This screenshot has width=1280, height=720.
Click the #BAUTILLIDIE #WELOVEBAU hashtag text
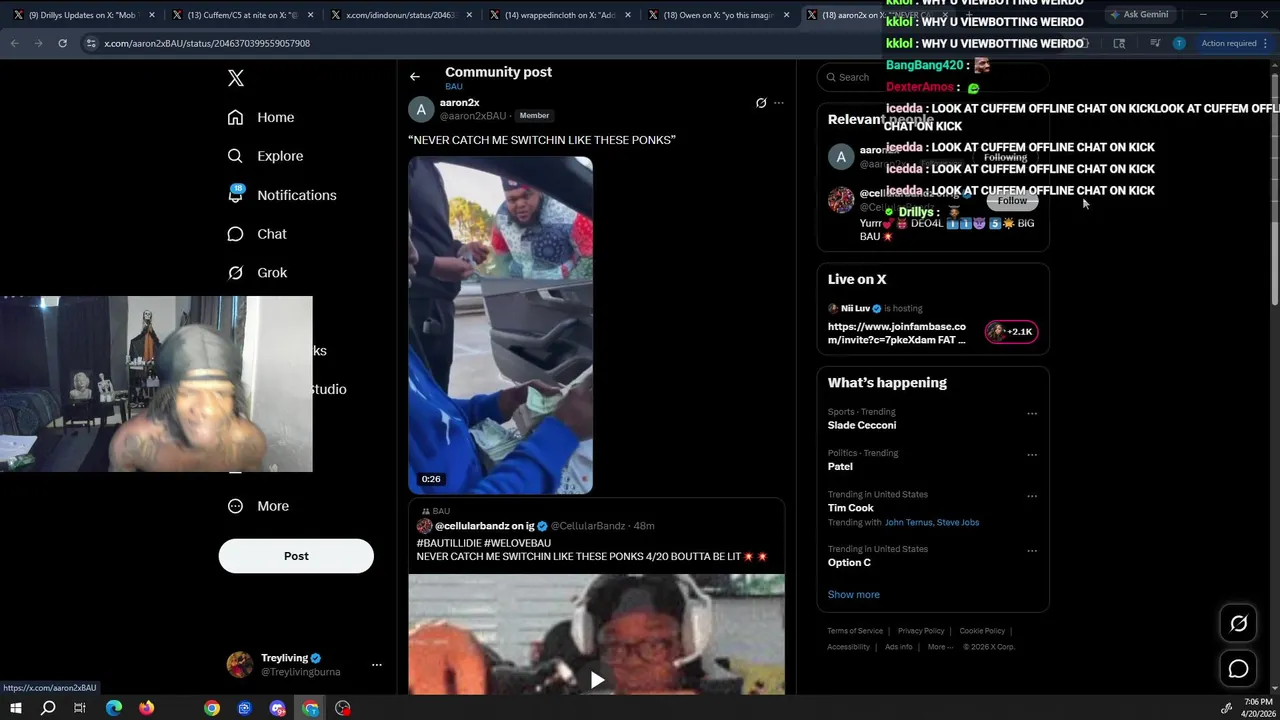483,543
